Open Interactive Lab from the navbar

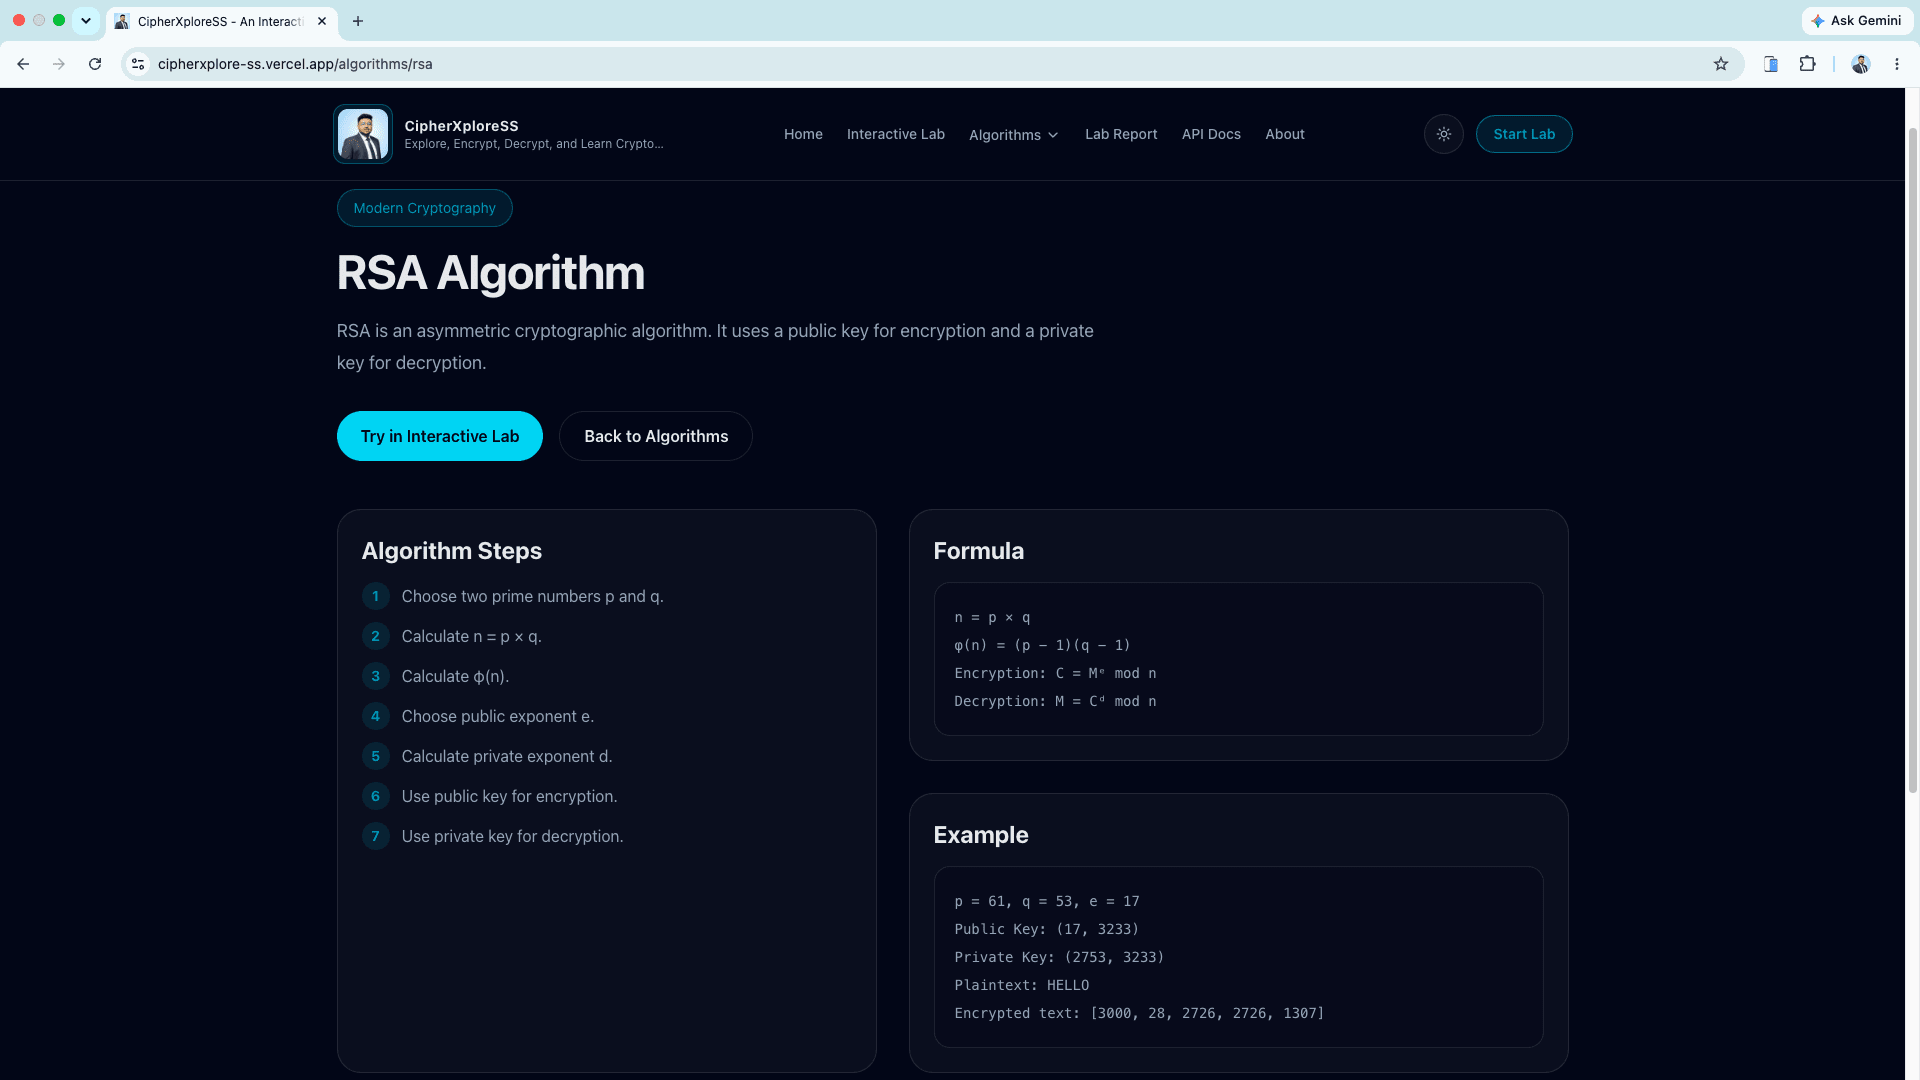pyautogui.click(x=896, y=134)
